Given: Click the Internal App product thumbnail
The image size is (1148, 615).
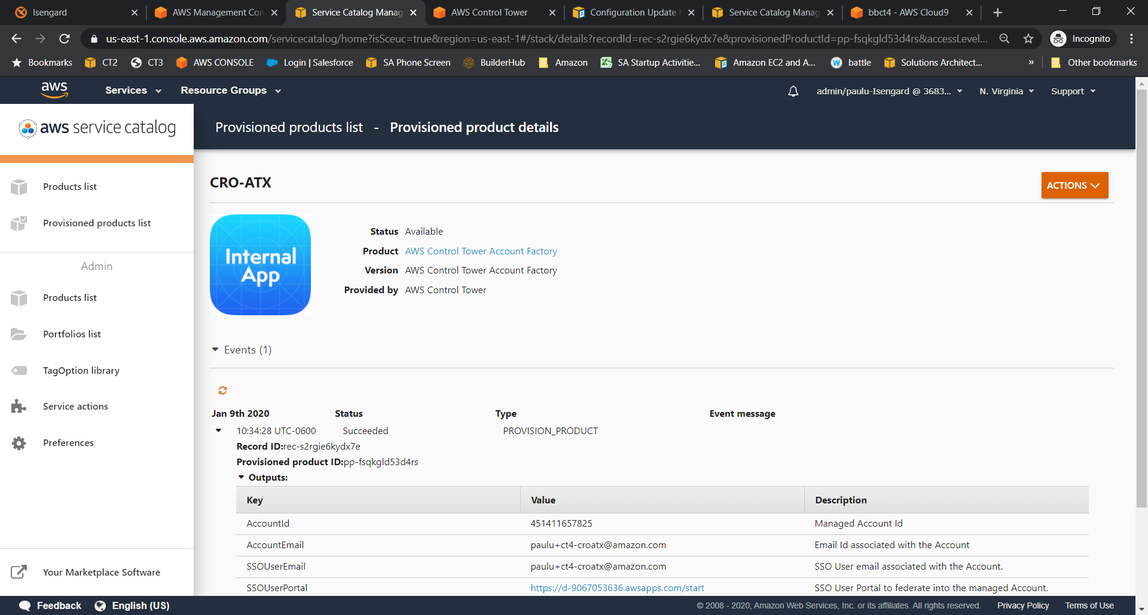Looking at the screenshot, I should click(x=260, y=265).
